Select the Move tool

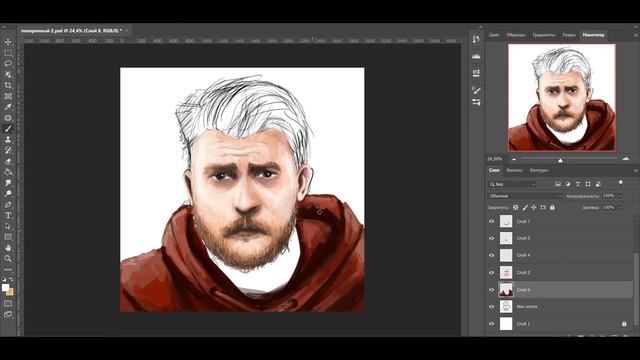8,42
